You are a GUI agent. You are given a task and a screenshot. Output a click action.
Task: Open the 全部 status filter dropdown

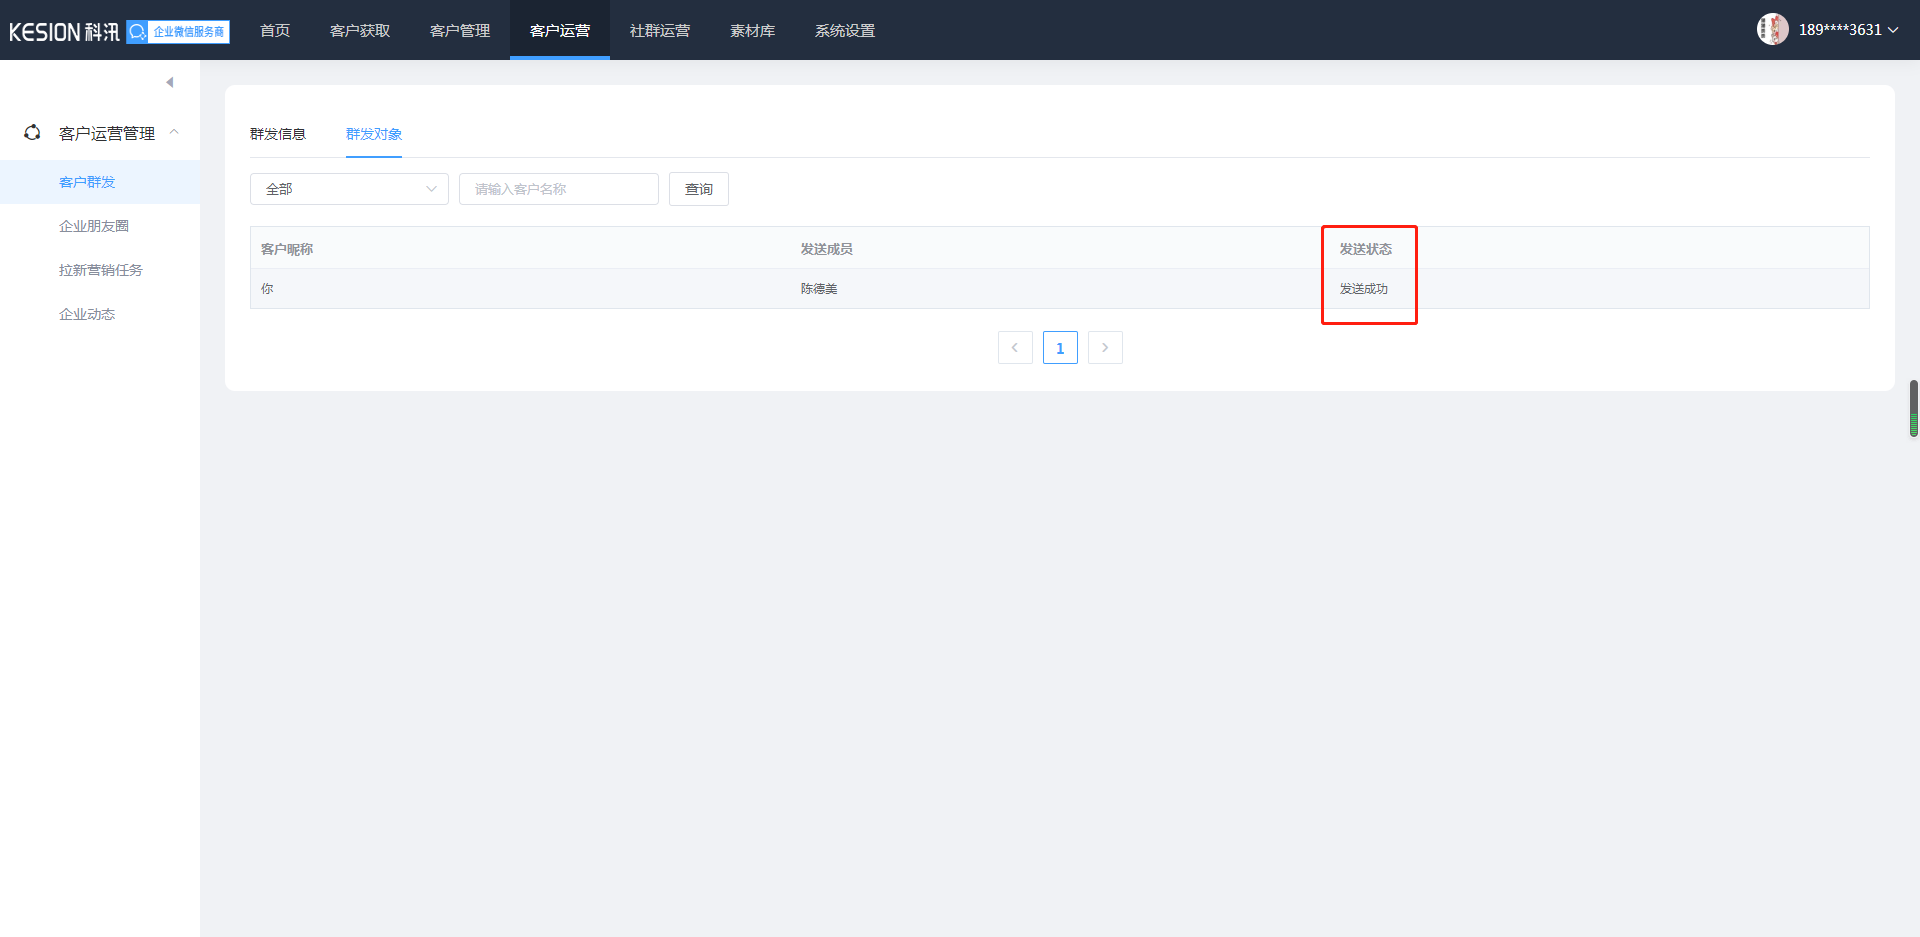pos(349,189)
